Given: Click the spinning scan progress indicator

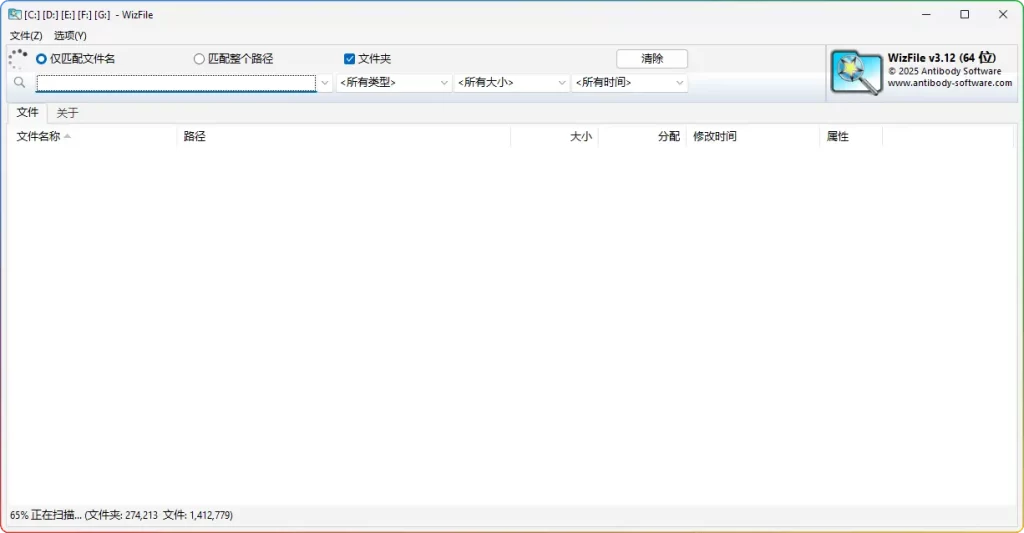Looking at the screenshot, I should [18, 59].
